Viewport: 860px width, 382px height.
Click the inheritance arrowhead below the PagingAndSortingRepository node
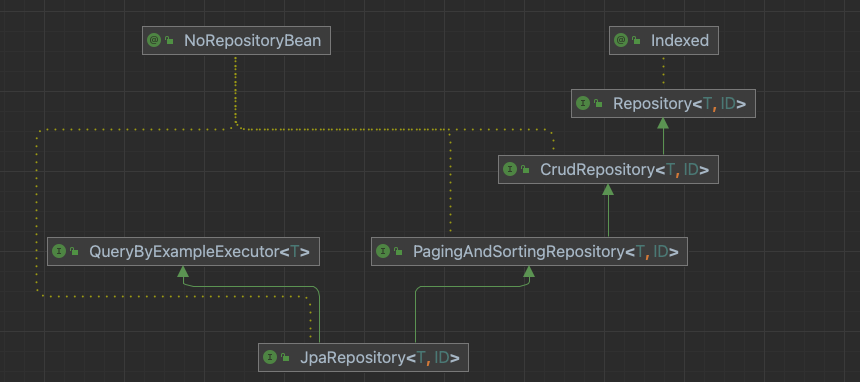(529, 271)
